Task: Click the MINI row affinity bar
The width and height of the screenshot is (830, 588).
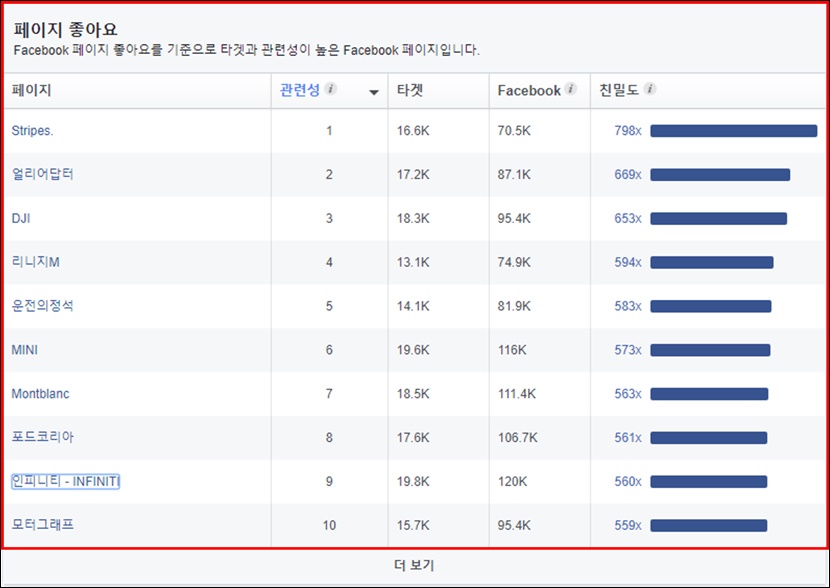Action: pos(710,350)
